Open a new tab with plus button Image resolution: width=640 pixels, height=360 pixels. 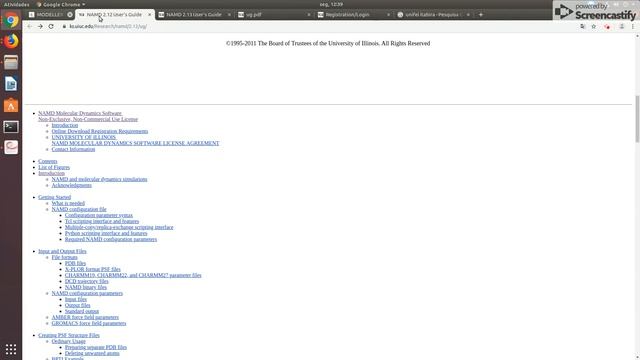coord(481,15)
